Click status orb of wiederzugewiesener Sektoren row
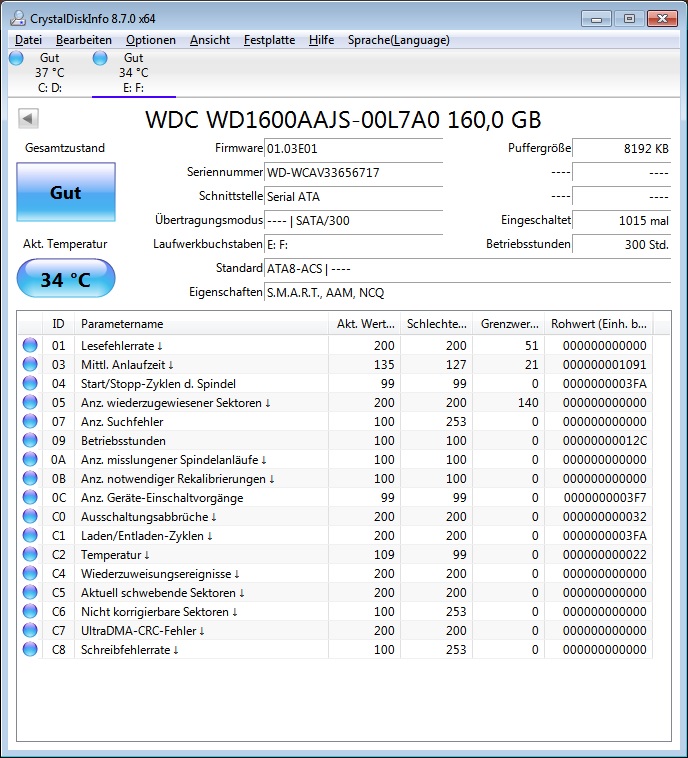Screen dimensions: 688x758 (30, 402)
